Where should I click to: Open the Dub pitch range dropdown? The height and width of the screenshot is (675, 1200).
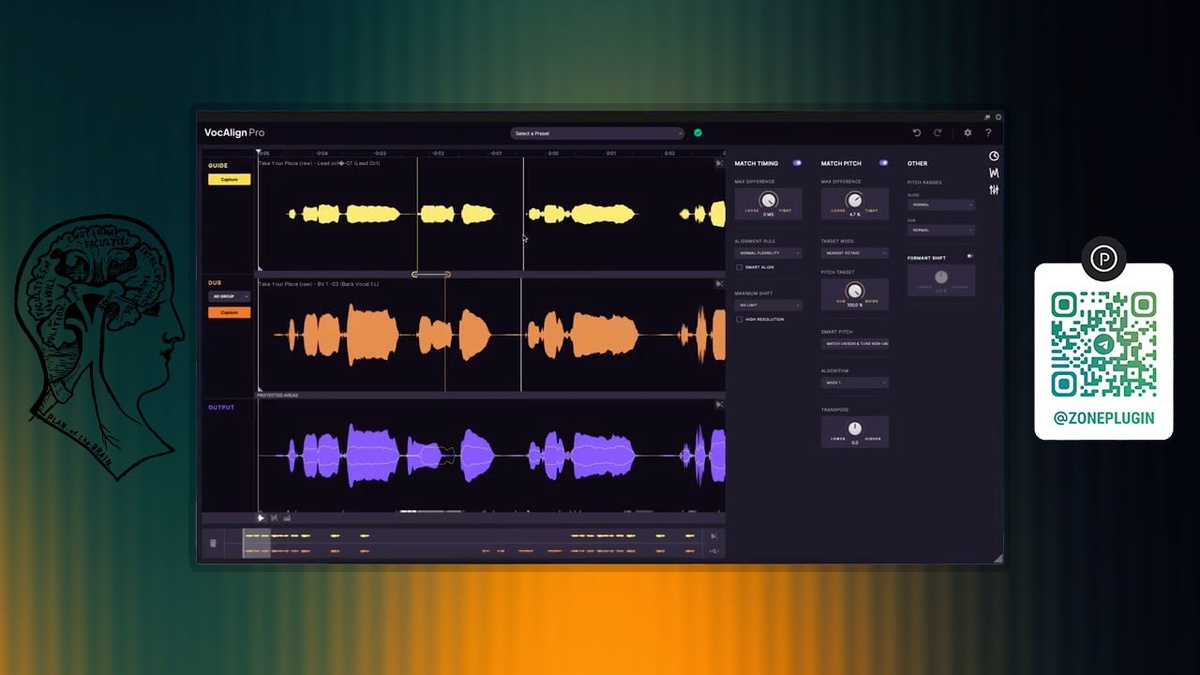pos(941,230)
